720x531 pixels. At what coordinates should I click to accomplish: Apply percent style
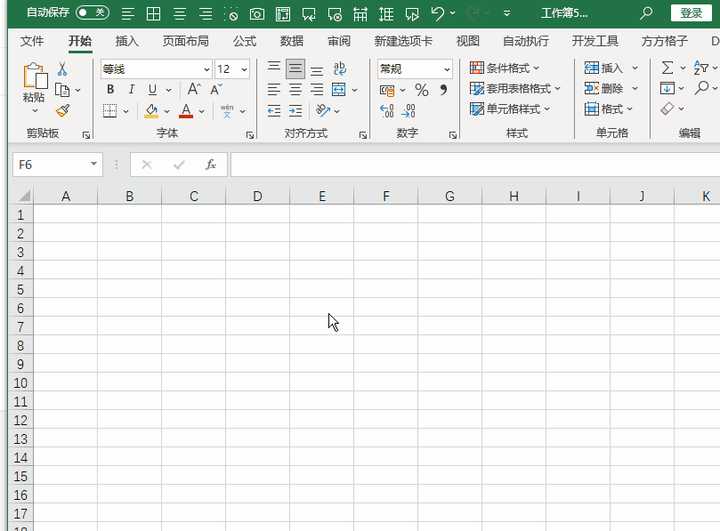point(422,90)
